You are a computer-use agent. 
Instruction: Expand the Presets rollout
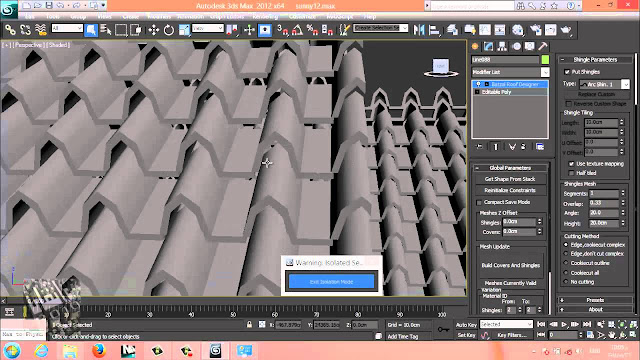pyautogui.click(x=595, y=300)
